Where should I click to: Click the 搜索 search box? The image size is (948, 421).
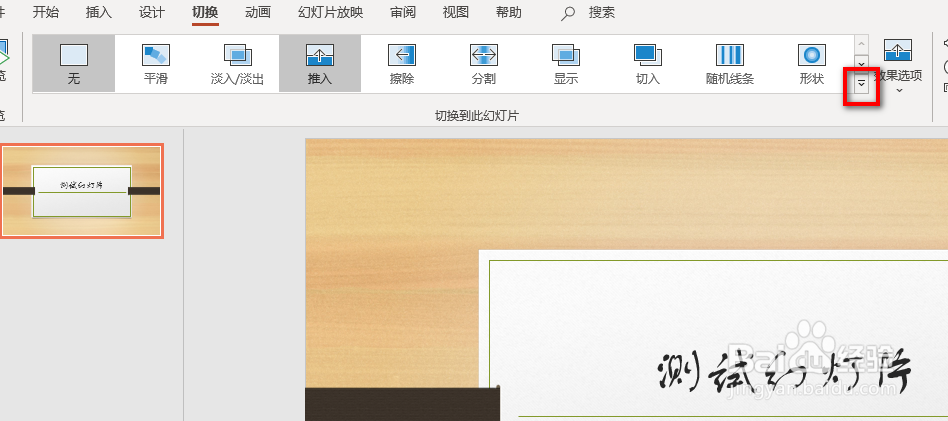[x=602, y=13]
